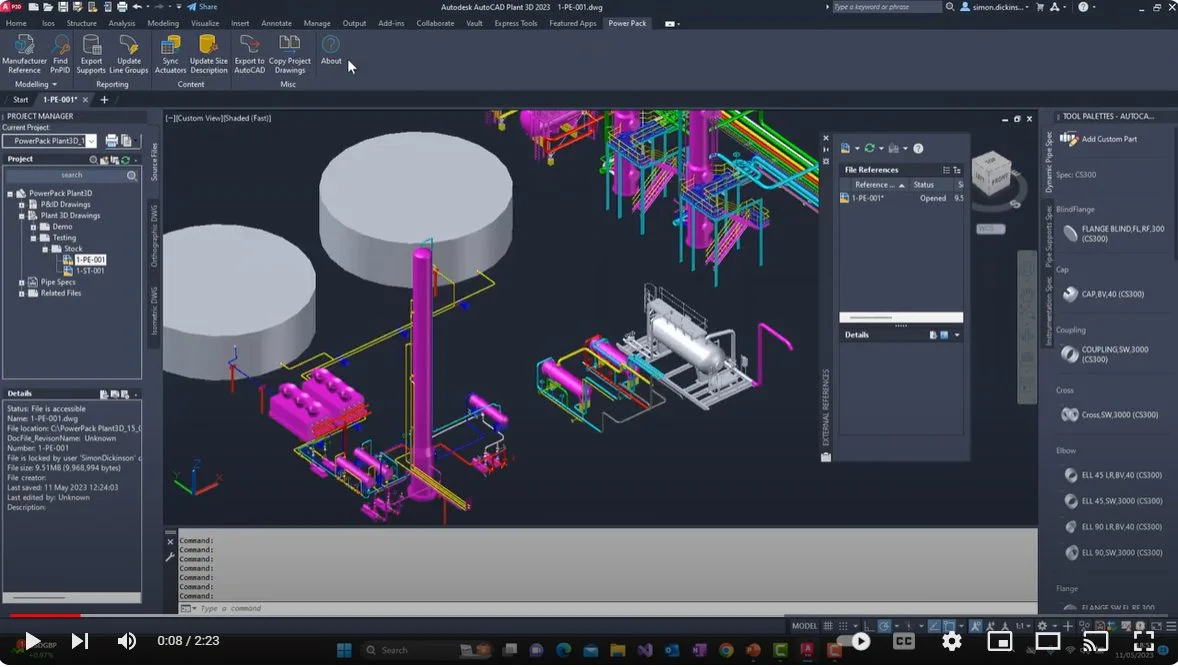This screenshot has width=1178, height=667.
Task: Click the Find PnPID ribbon icon
Action: tap(60, 54)
